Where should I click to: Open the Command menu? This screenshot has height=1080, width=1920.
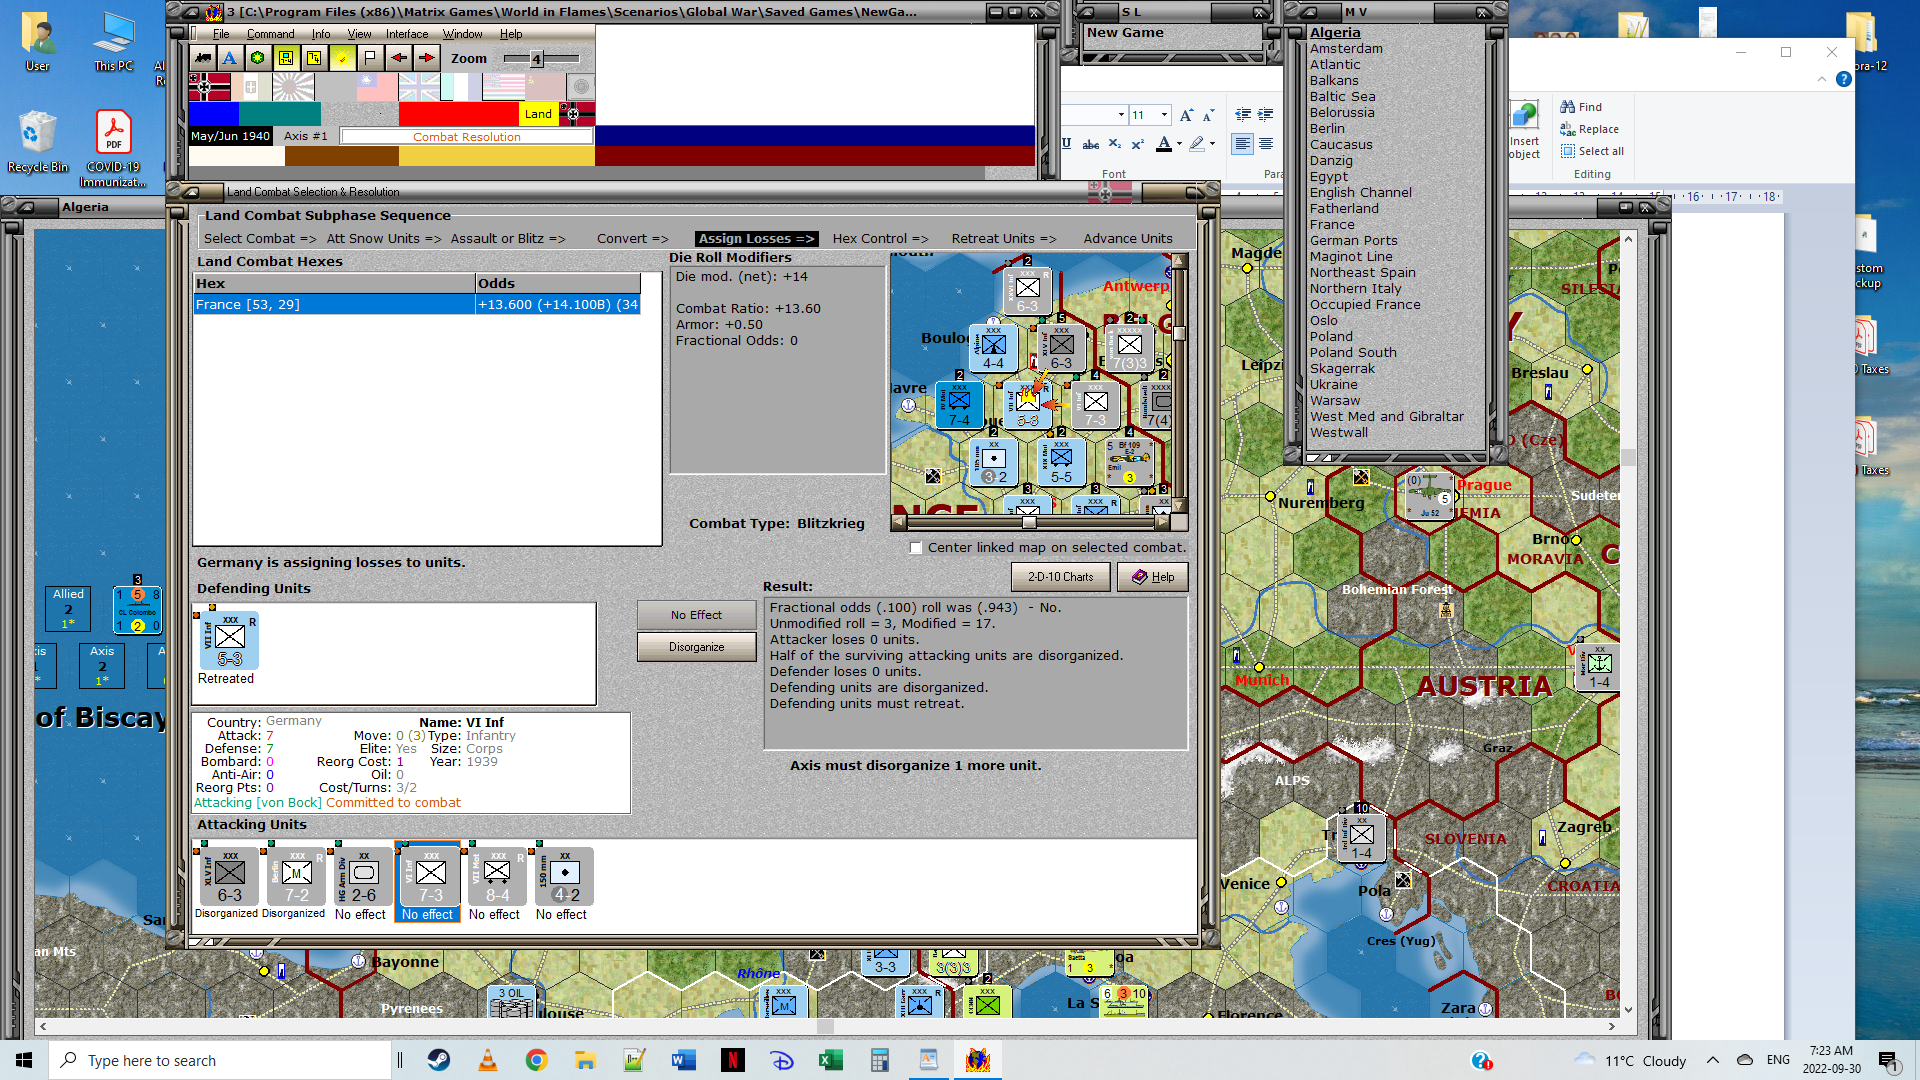pyautogui.click(x=270, y=34)
